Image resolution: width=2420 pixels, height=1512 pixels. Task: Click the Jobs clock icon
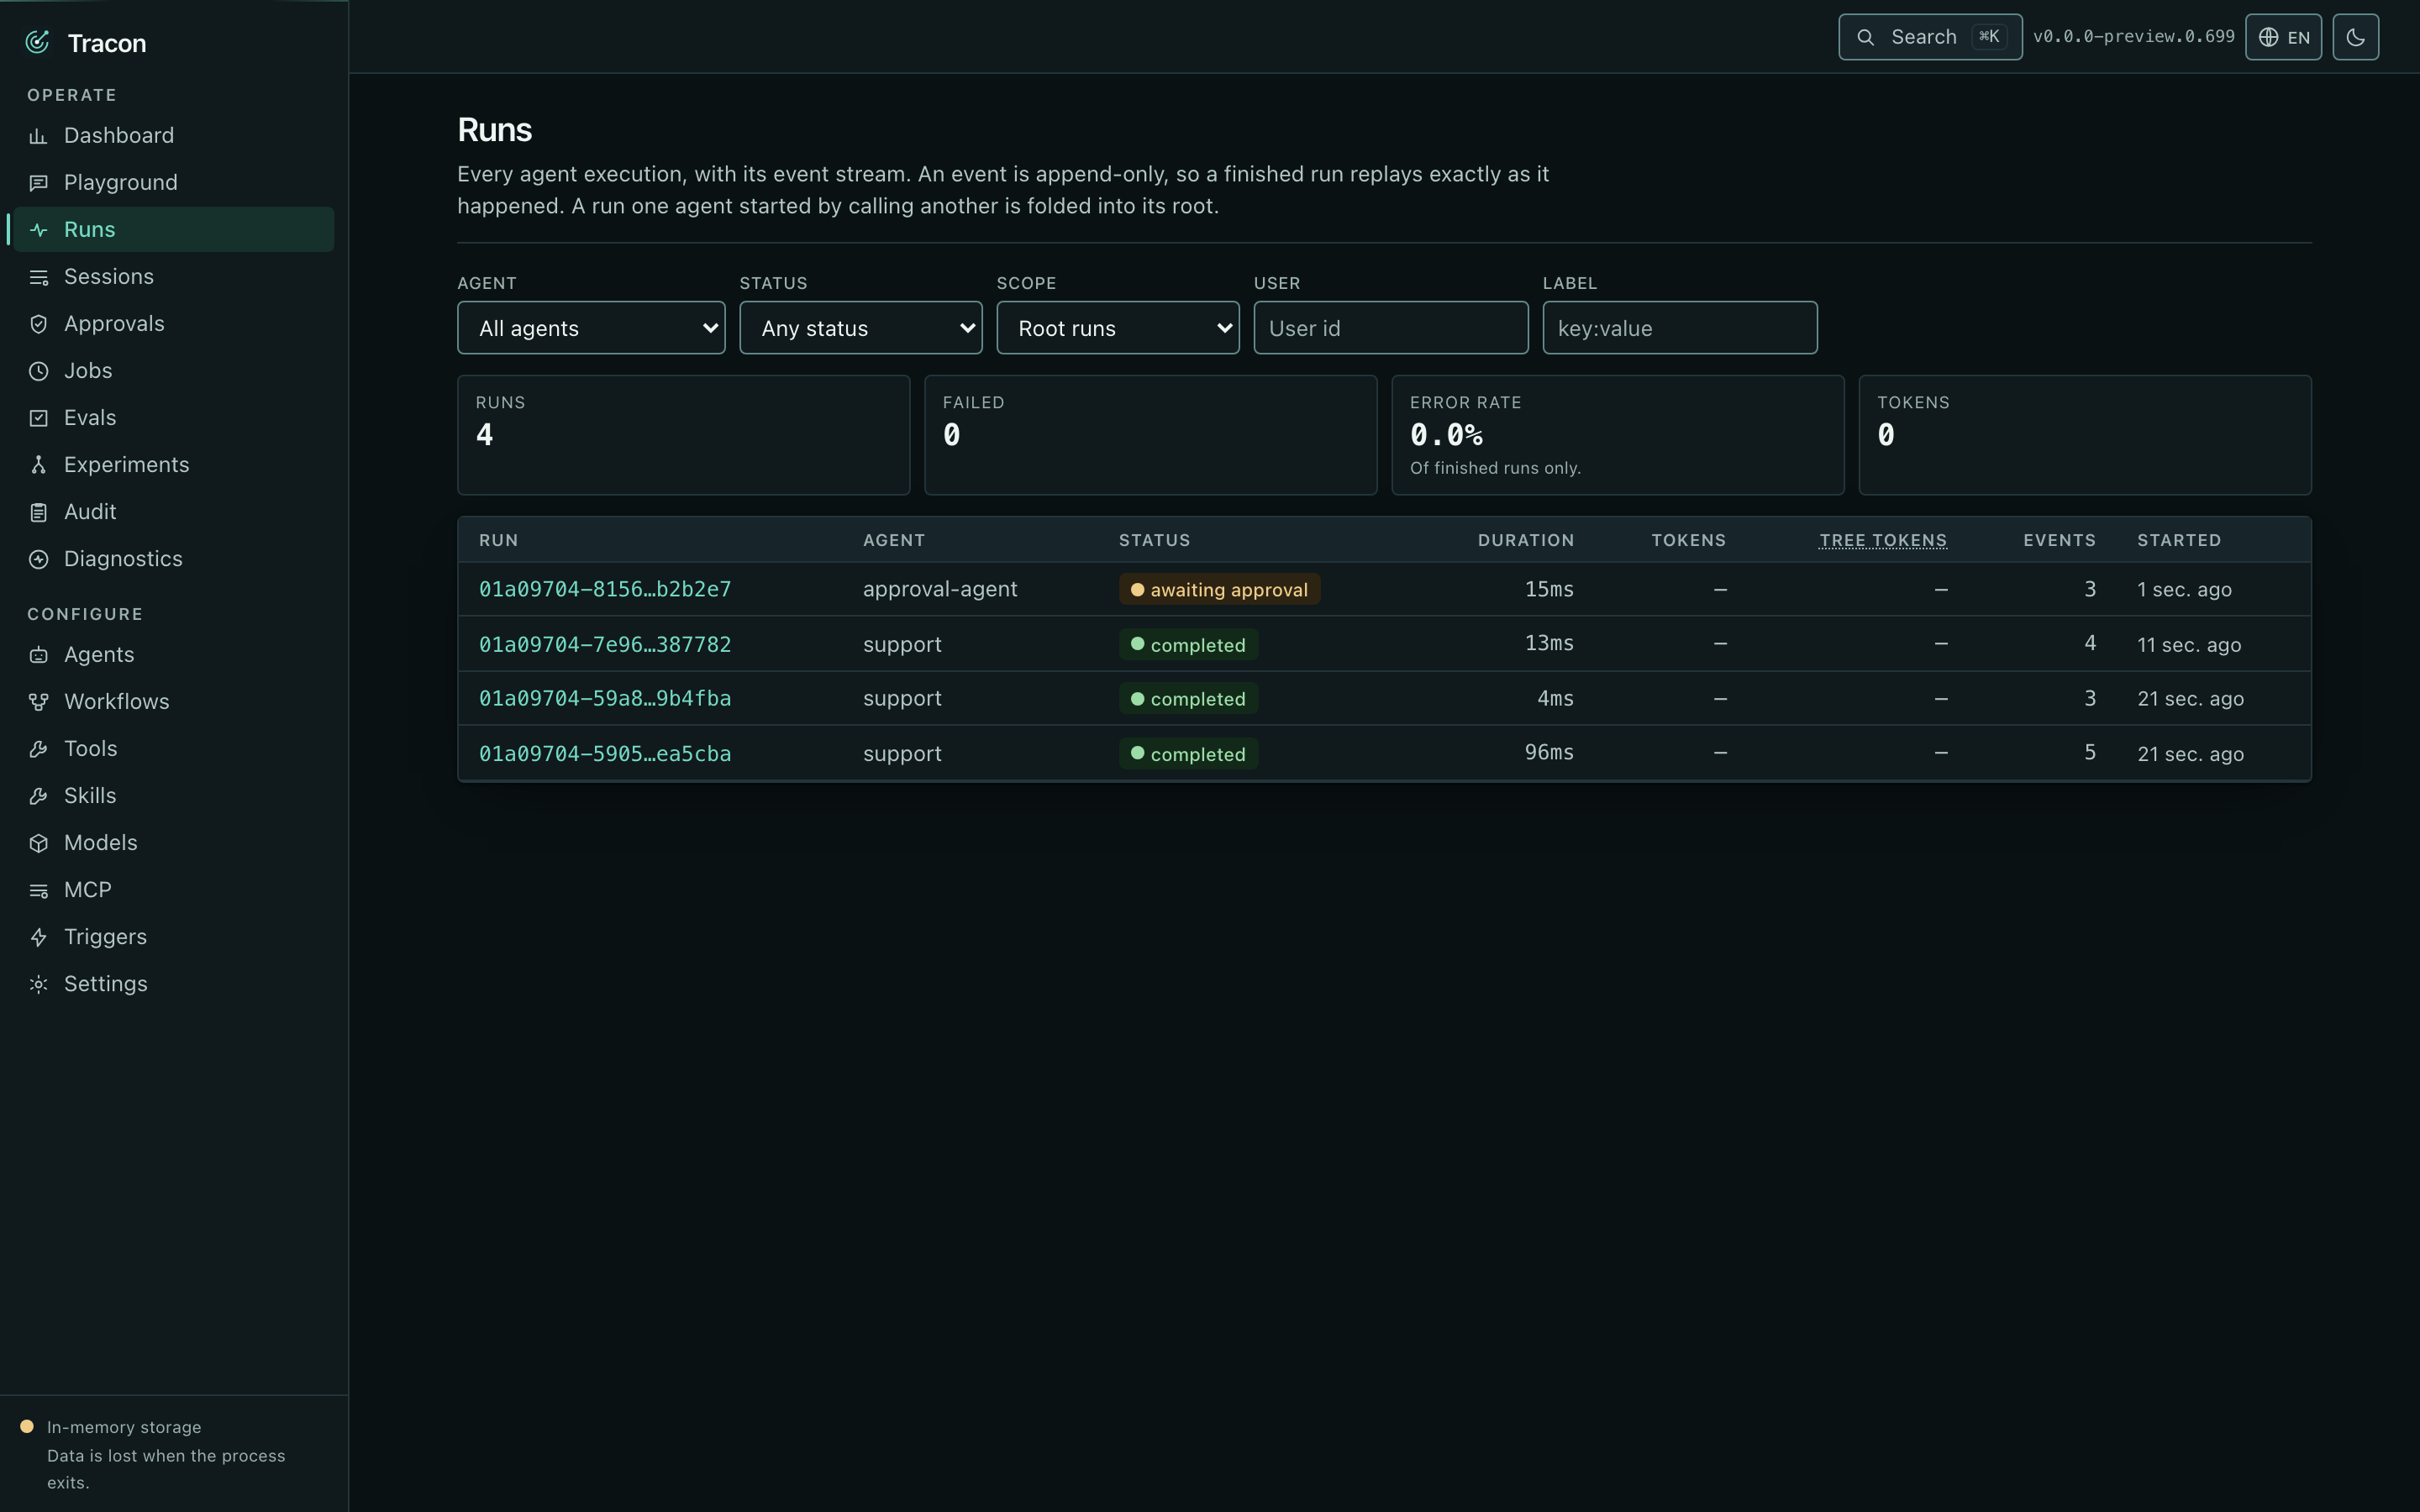38,371
